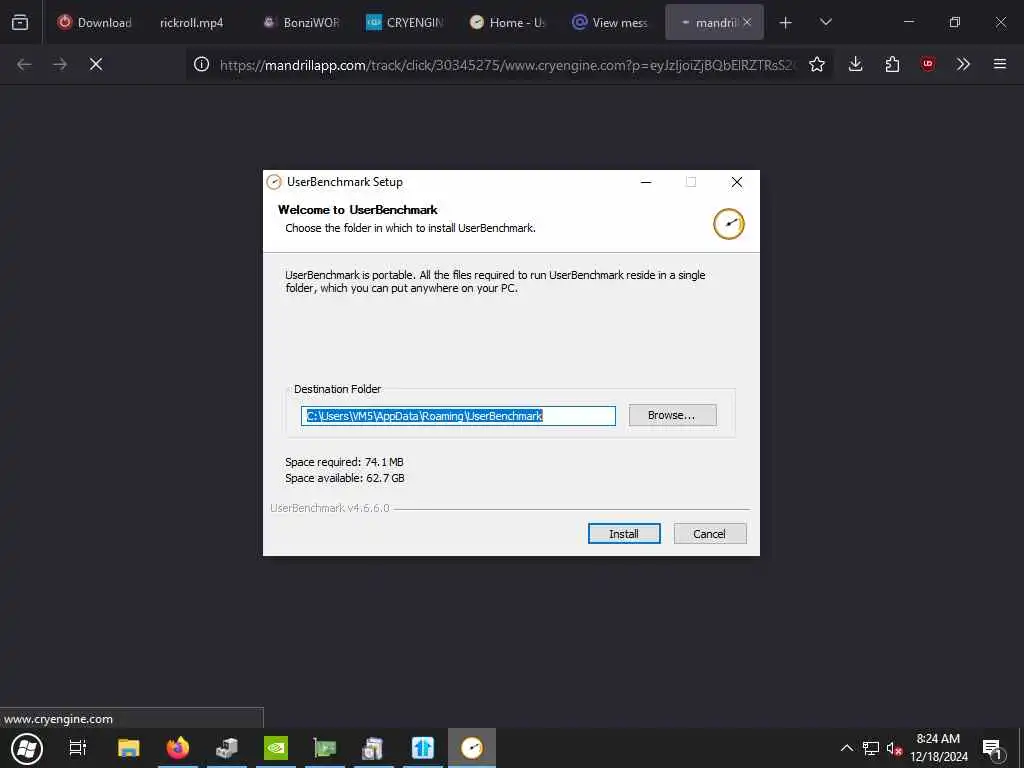
Task: Open network status tray icon
Action: point(871,748)
